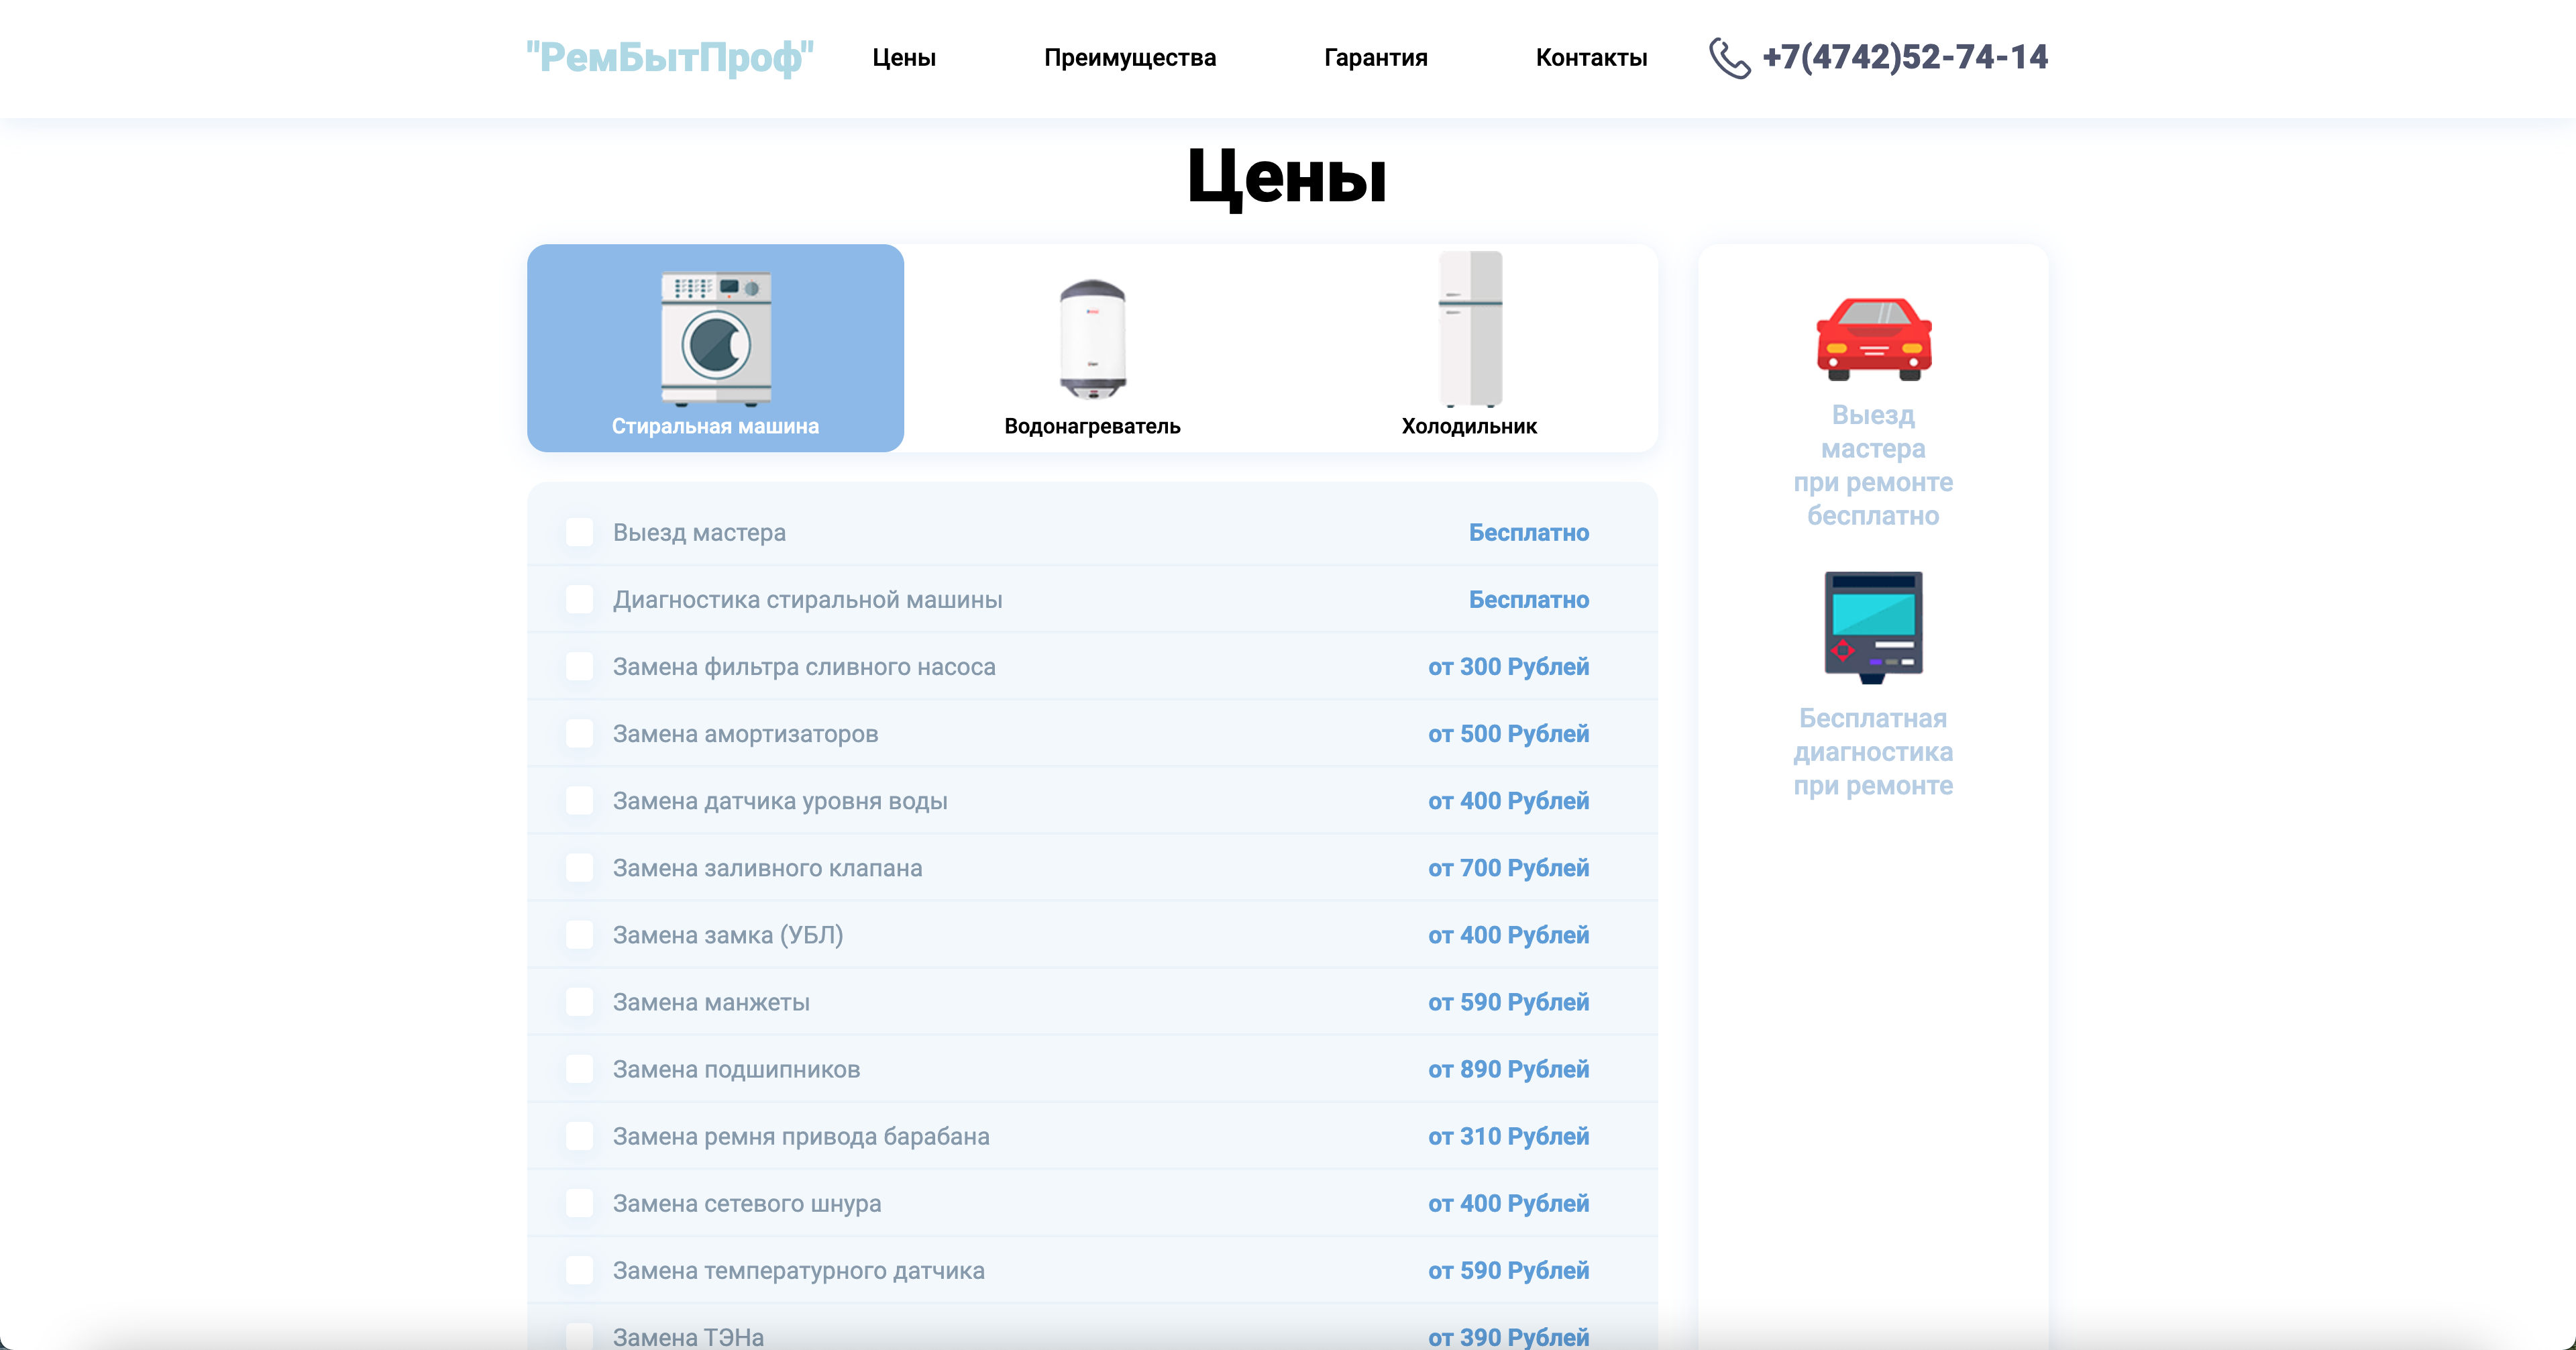Open the Гарантия menu link
Image resolution: width=2576 pixels, height=1350 pixels.
click(1375, 57)
